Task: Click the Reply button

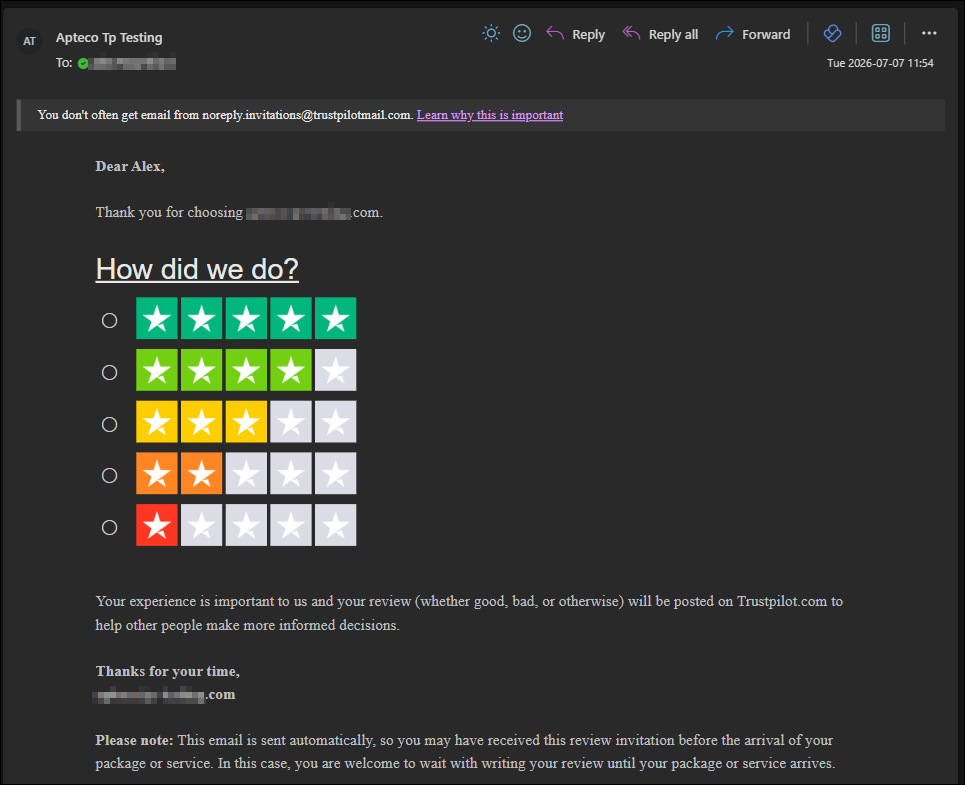Action: (x=575, y=34)
